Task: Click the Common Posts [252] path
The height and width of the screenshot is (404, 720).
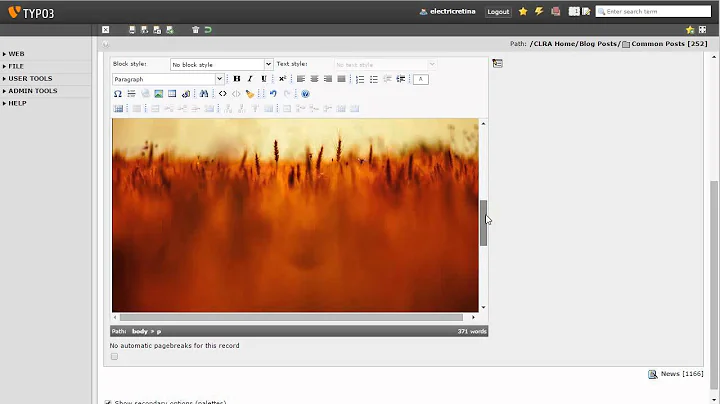Action: click(x=669, y=44)
